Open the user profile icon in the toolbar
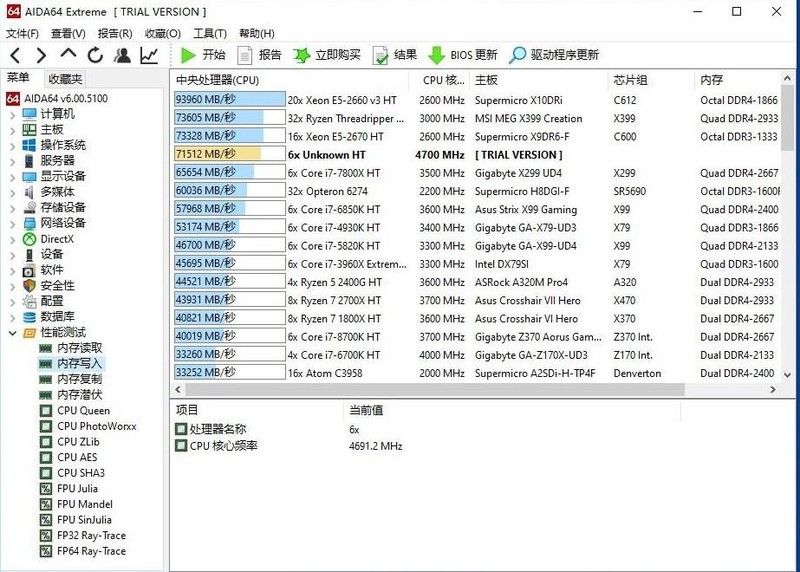The image size is (800, 572). [x=122, y=55]
